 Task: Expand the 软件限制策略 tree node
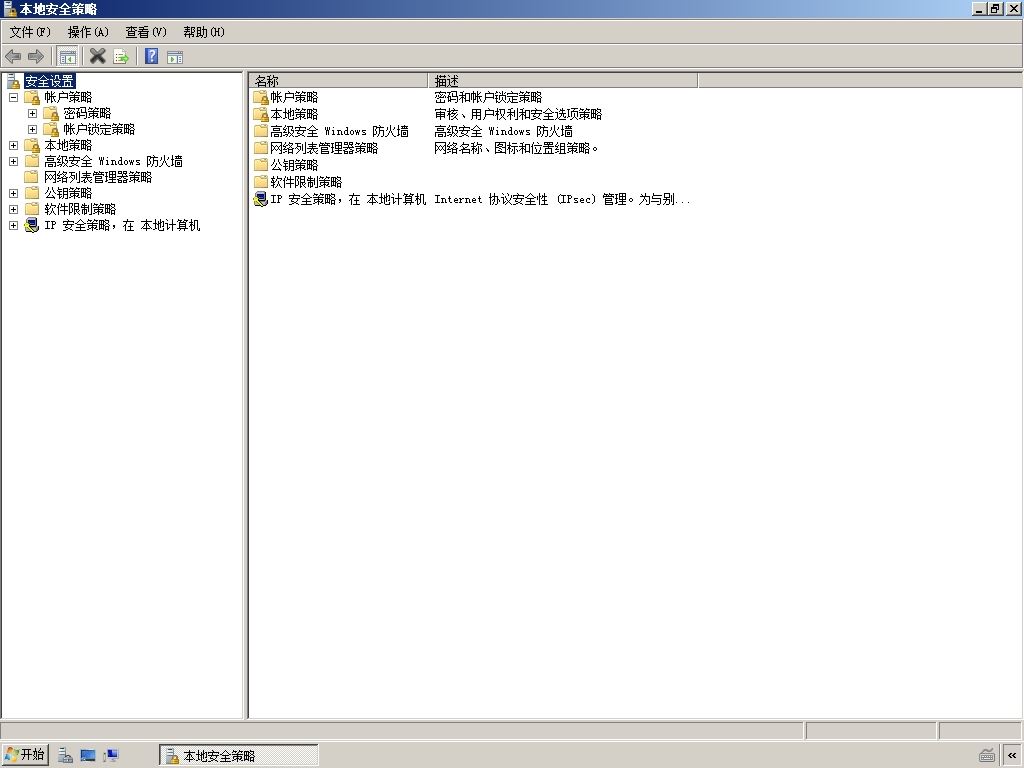[13, 210]
